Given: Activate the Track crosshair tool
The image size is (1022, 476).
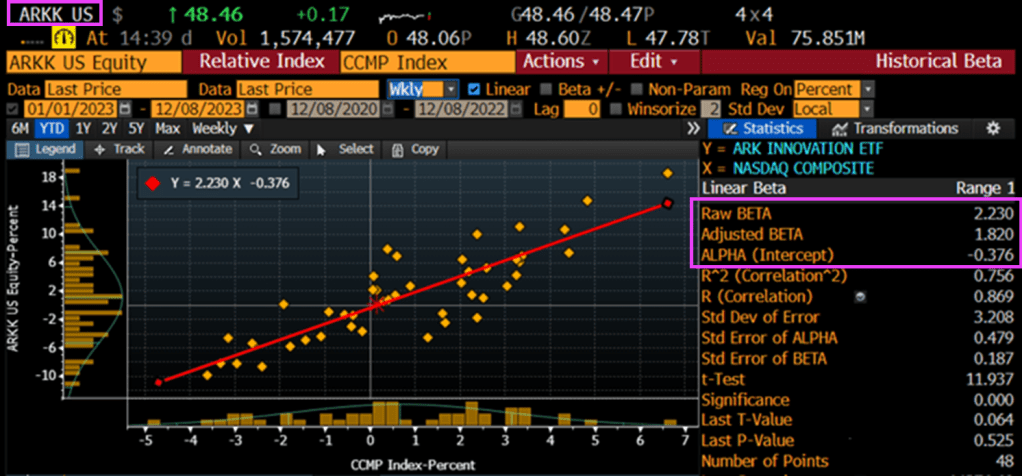Looking at the screenshot, I should (x=118, y=149).
